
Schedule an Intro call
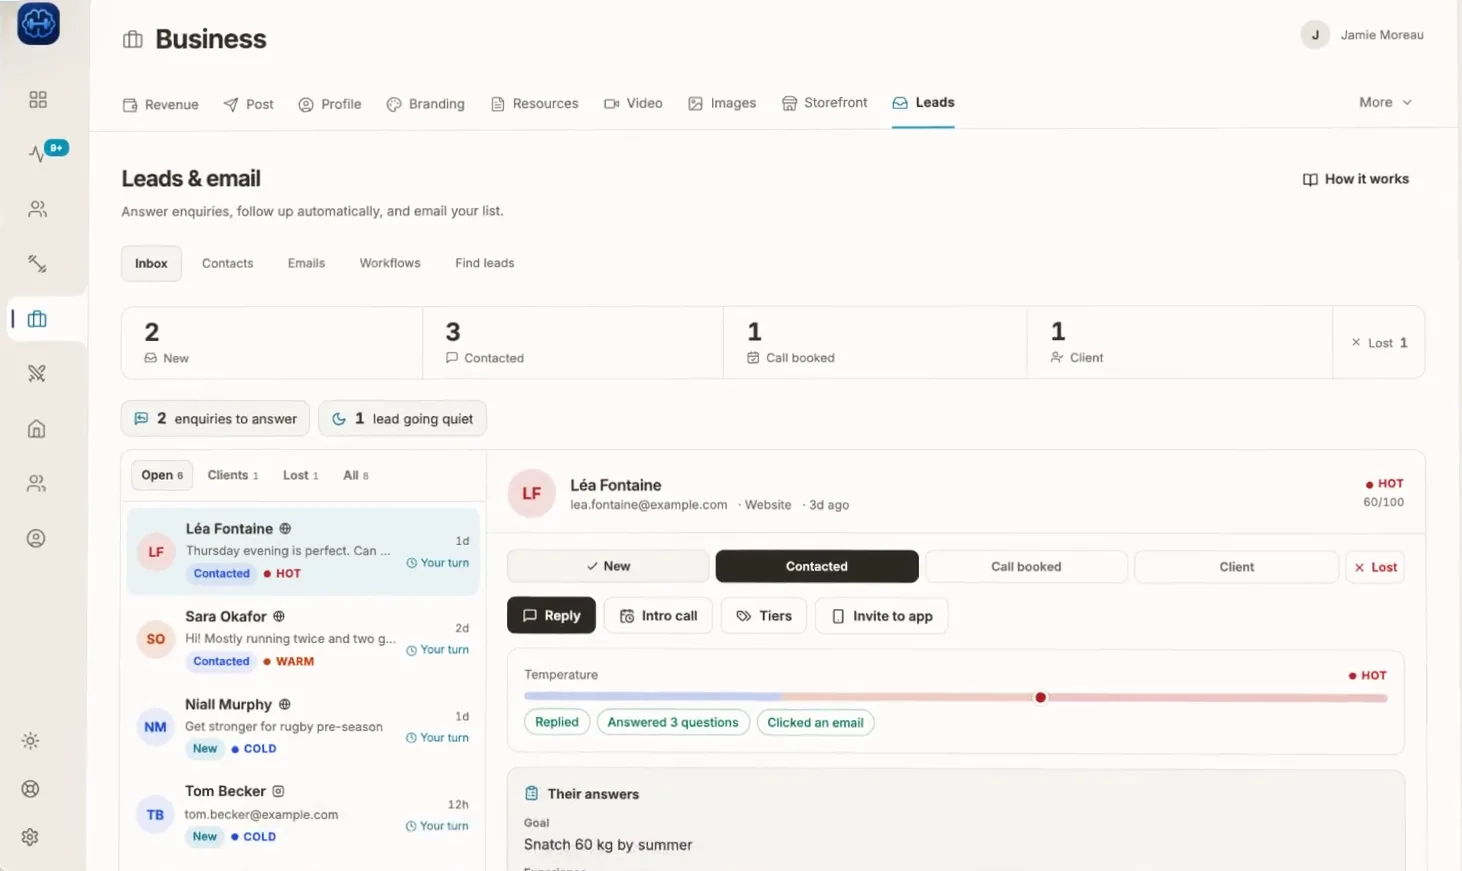658,616
